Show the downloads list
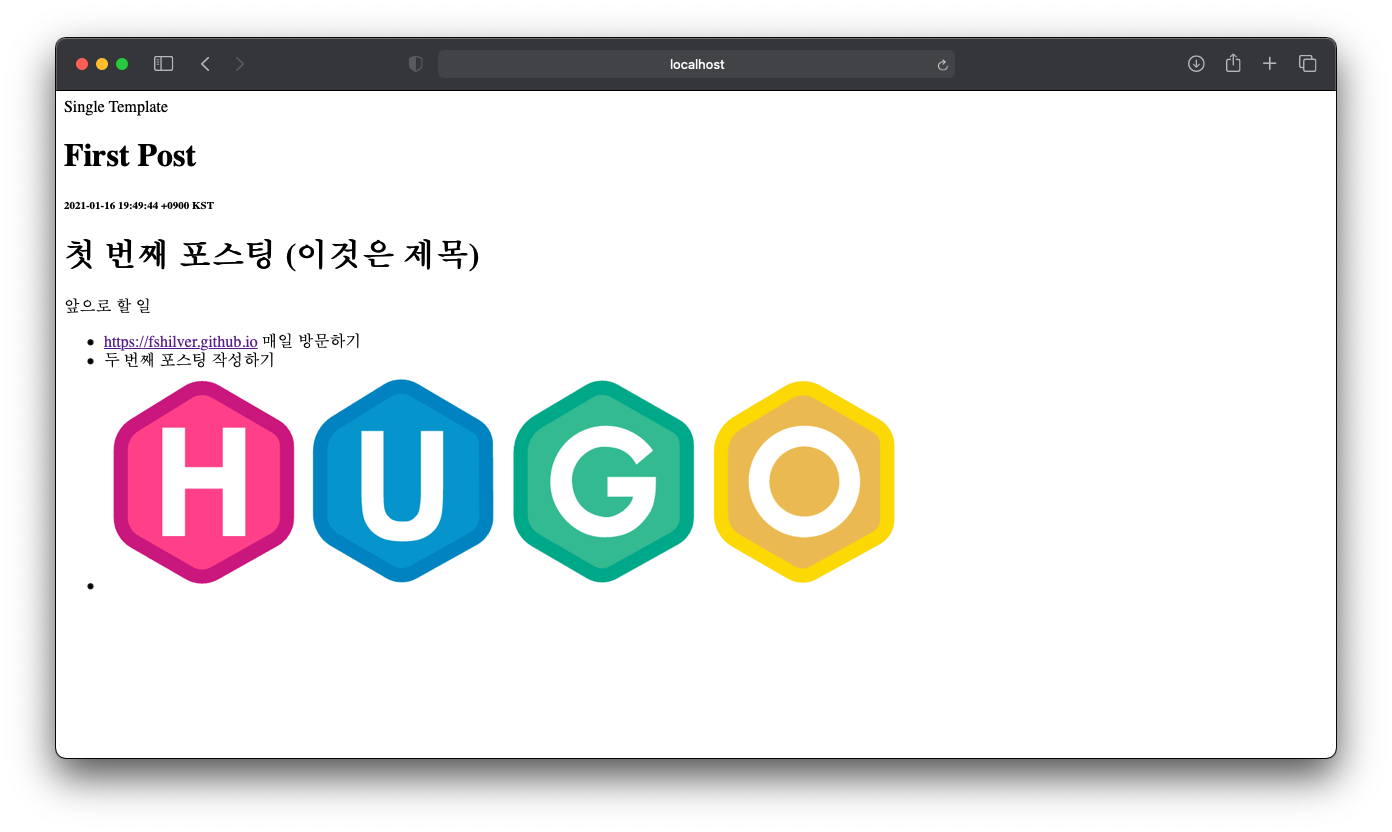Image resolution: width=1392 pixels, height=832 pixels. coord(1196,64)
